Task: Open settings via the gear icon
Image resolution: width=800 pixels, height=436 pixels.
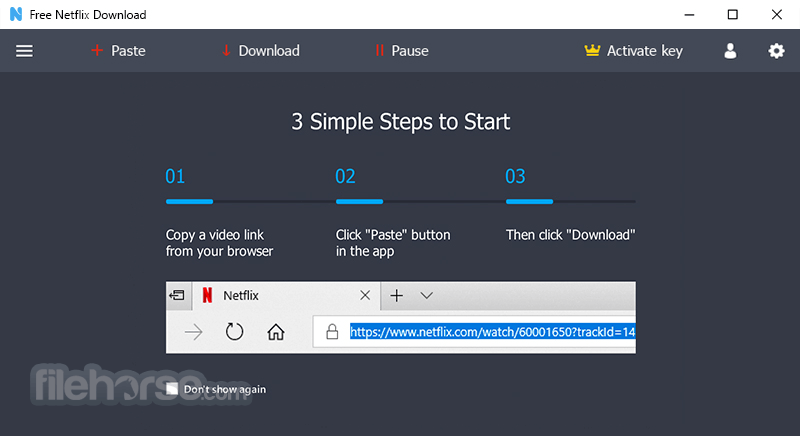Action: 776,51
